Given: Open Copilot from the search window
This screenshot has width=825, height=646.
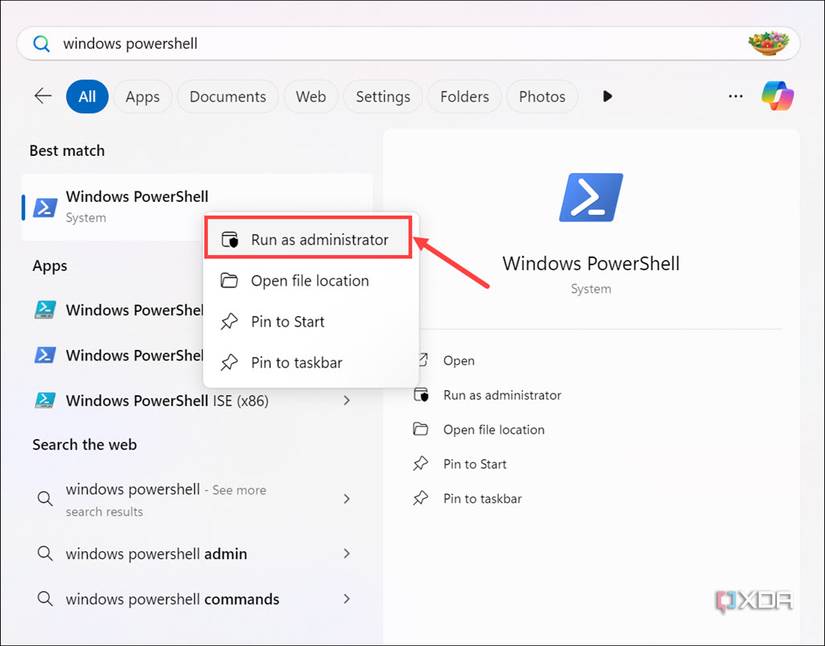Looking at the screenshot, I should tap(776, 96).
